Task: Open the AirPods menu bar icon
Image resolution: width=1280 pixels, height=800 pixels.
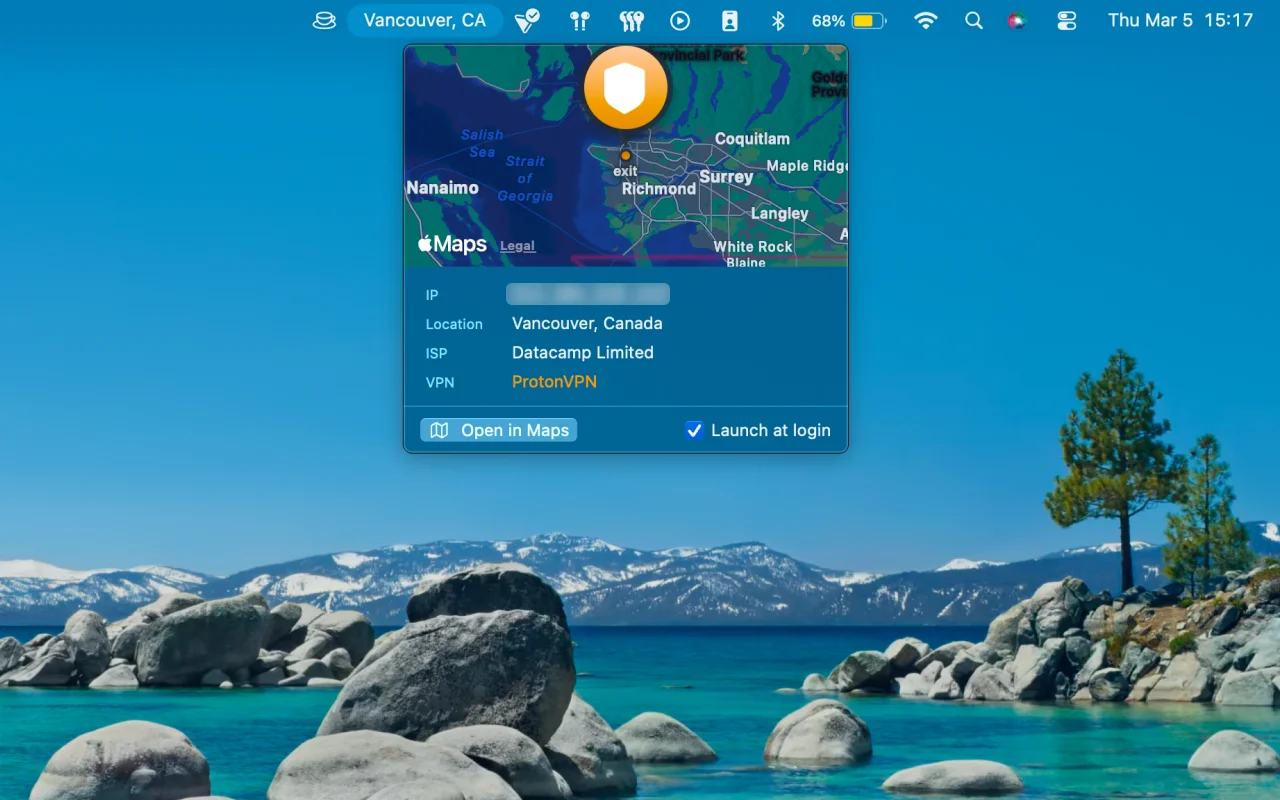Action: click(580, 20)
